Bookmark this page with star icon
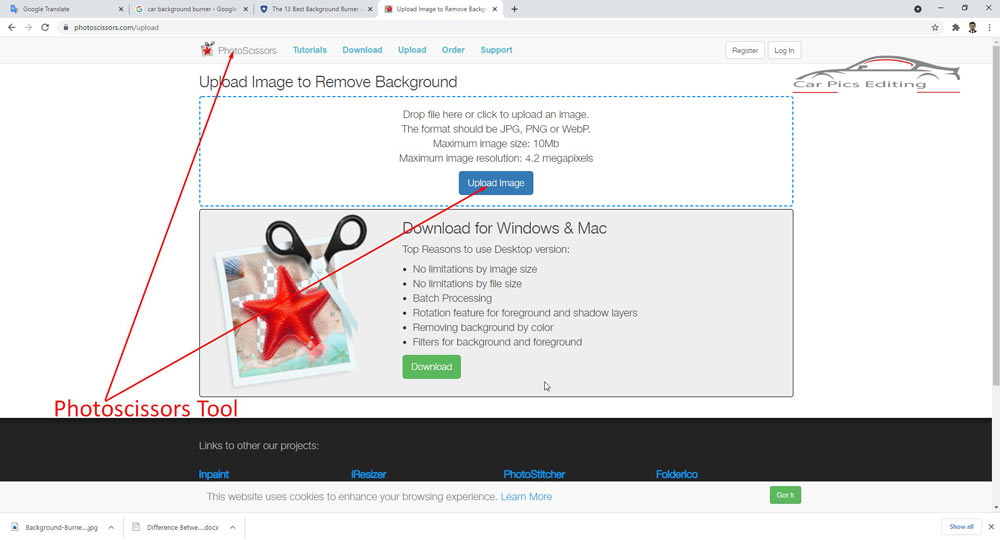The width and height of the screenshot is (1000, 540). (935, 27)
